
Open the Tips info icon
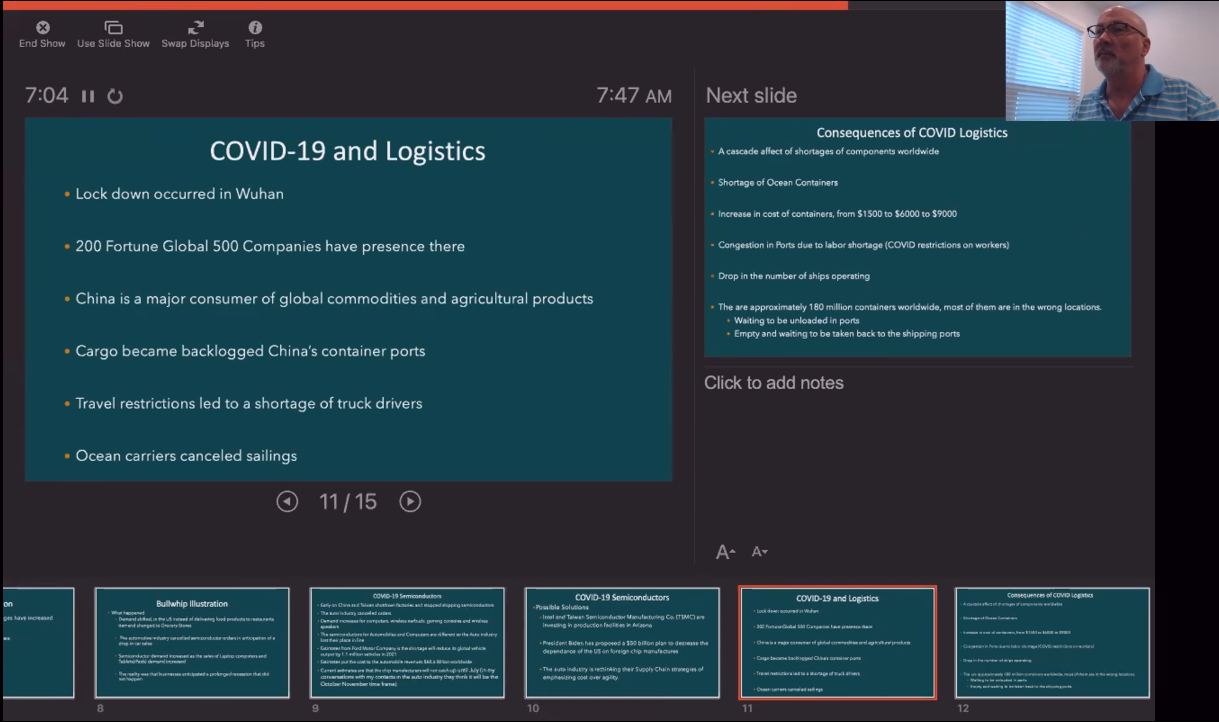[255, 28]
